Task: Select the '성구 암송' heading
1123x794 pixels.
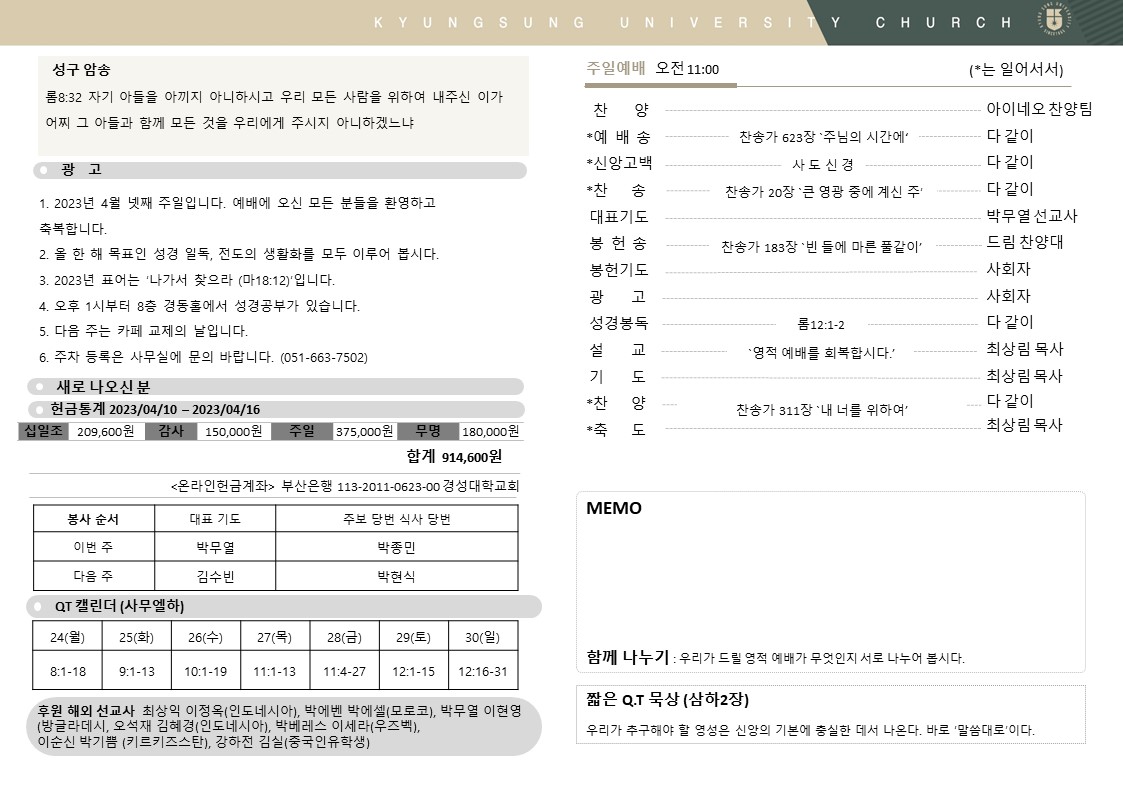Action: coord(81,69)
